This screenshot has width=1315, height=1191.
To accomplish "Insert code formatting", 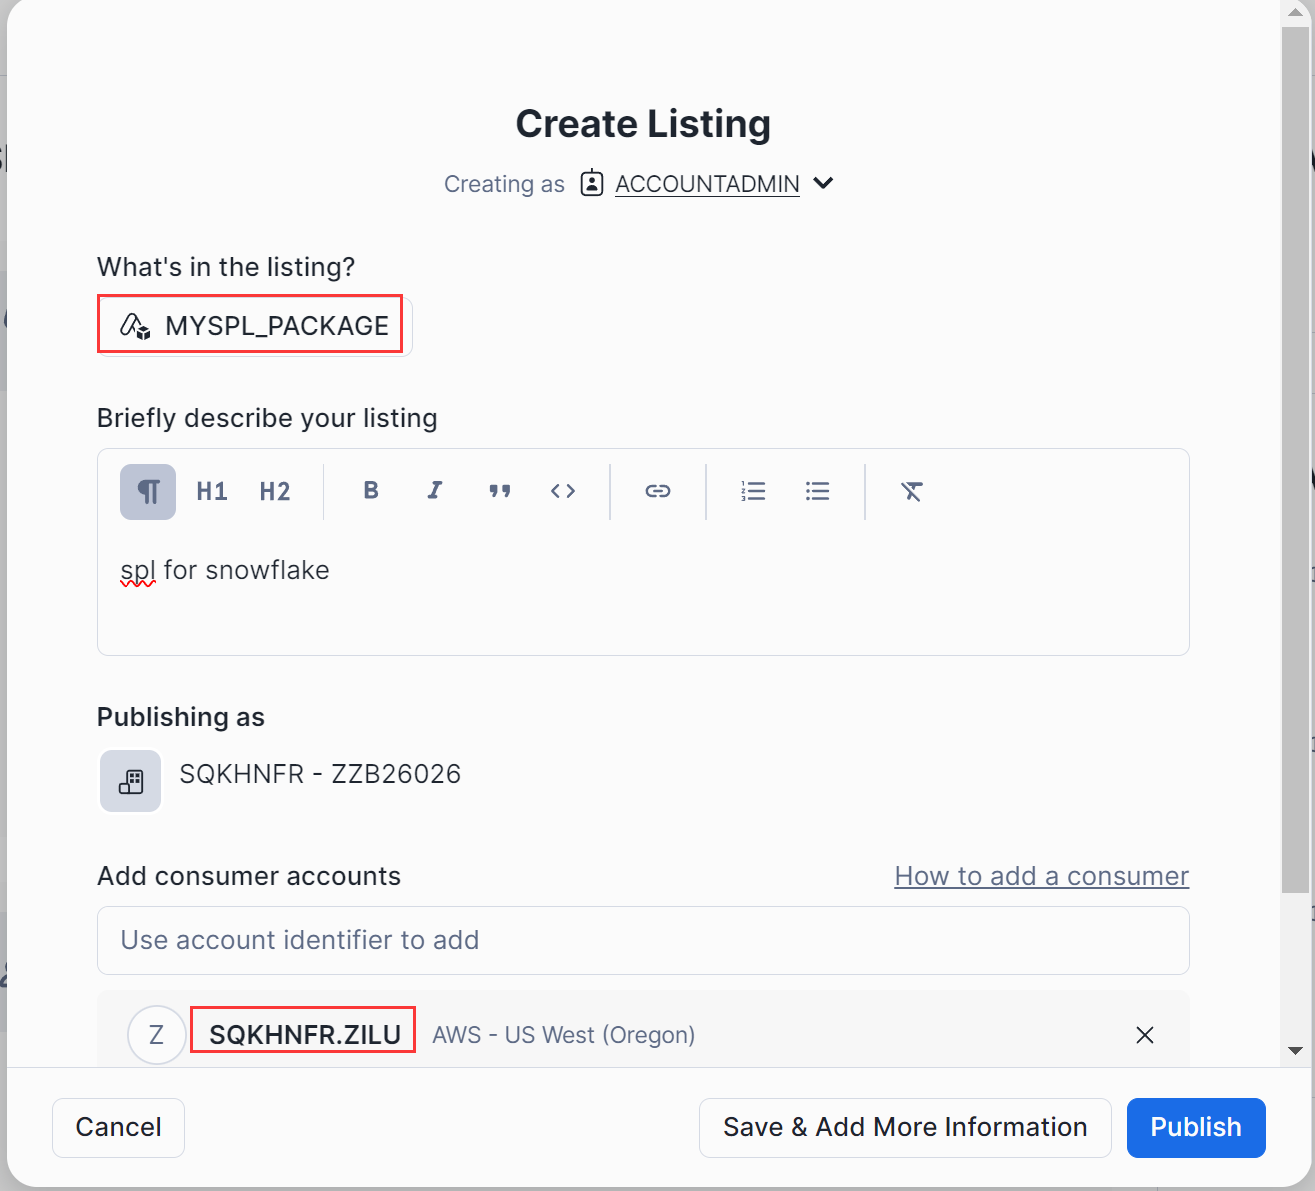I will (563, 491).
